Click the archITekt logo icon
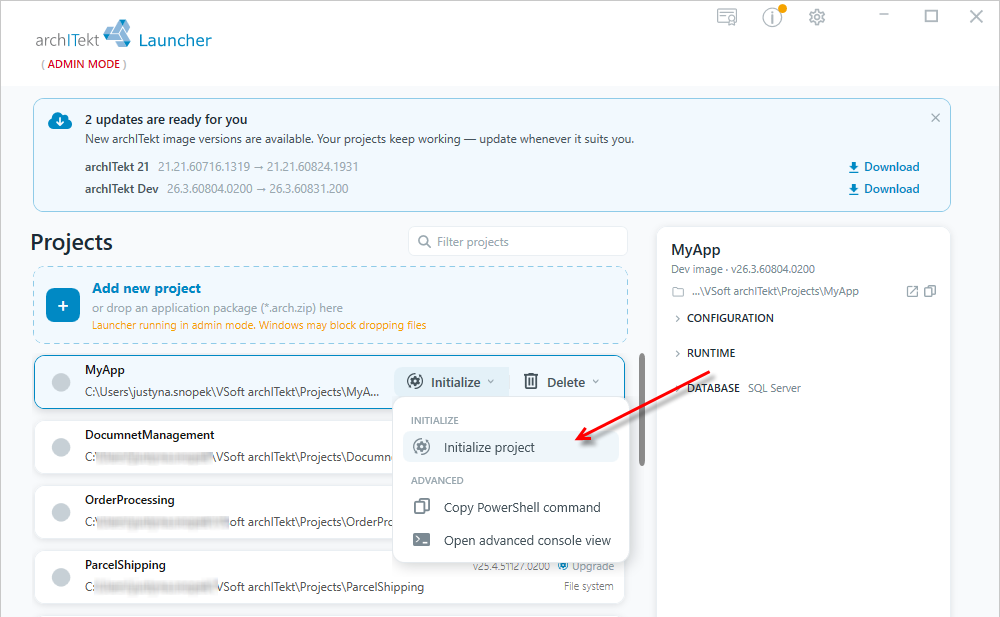The height and width of the screenshot is (617, 1000). pos(117,33)
